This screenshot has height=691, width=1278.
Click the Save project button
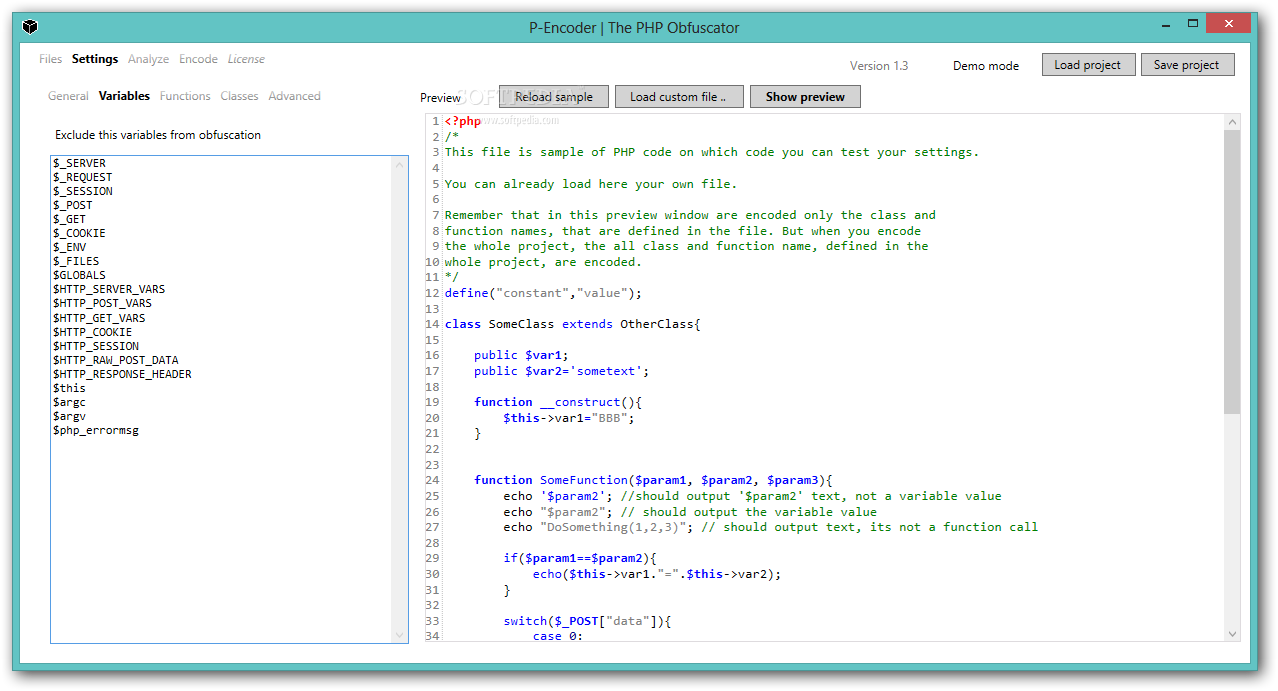1187,65
